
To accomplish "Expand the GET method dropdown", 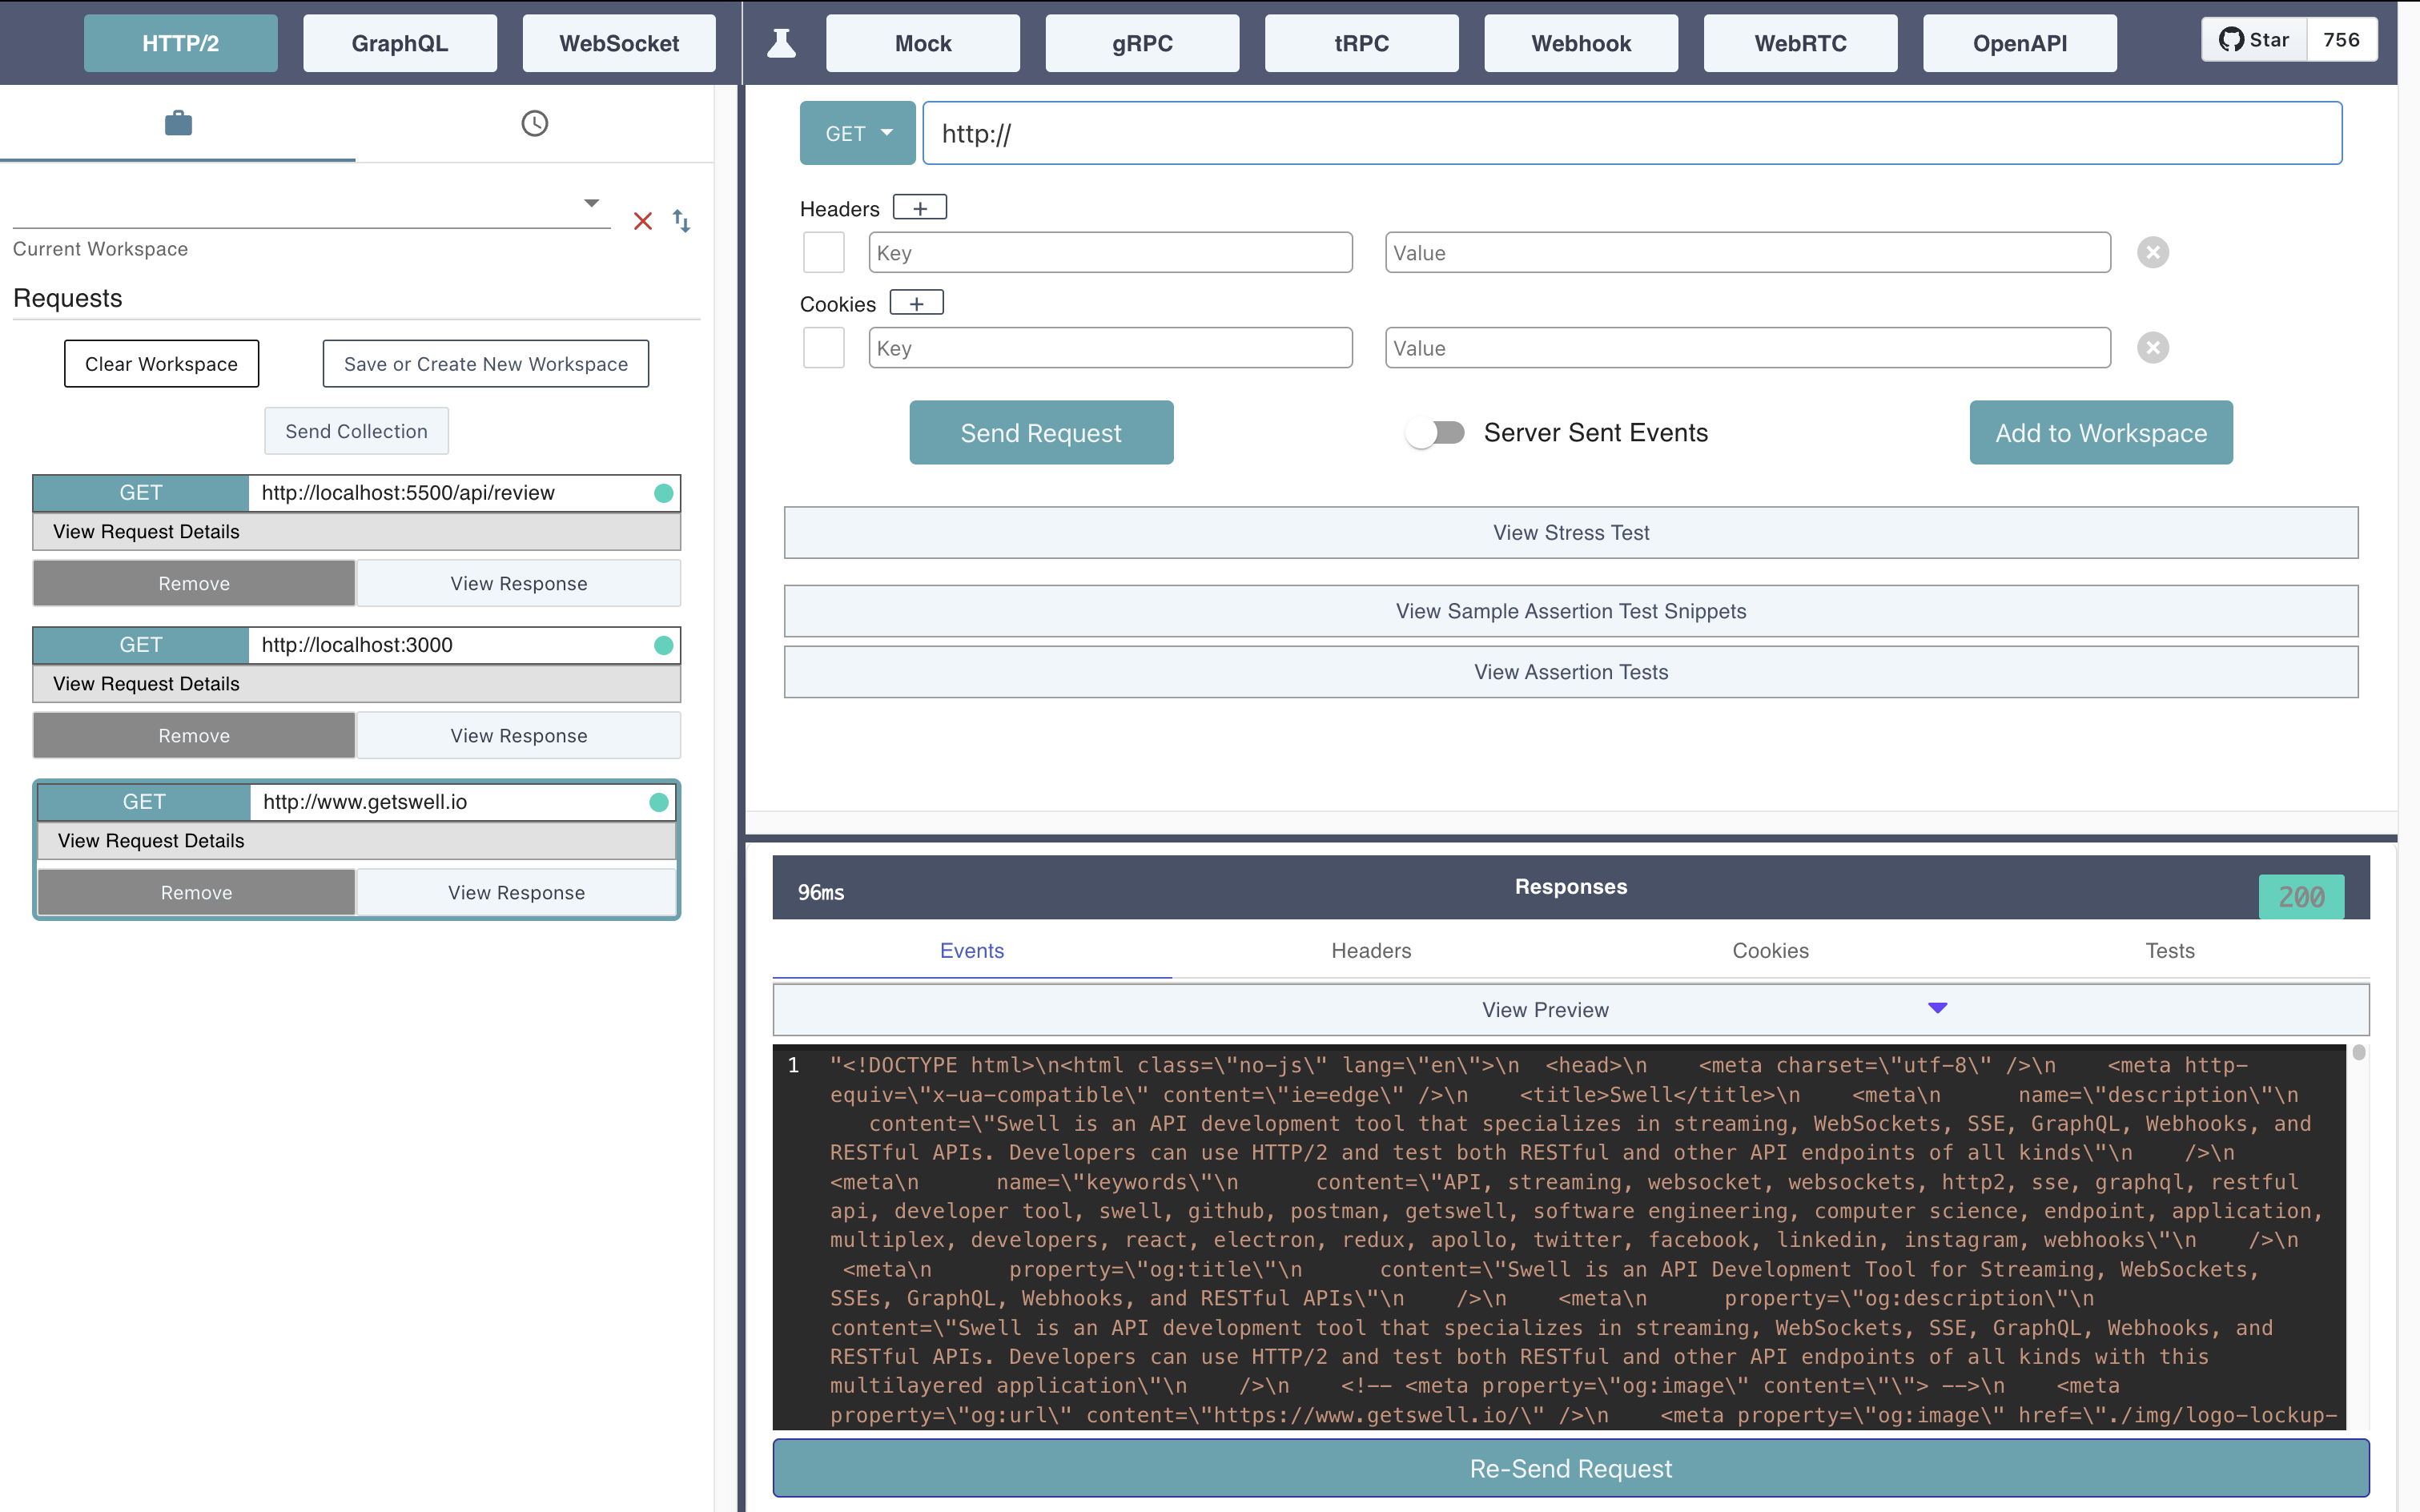I will click(x=853, y=132).
